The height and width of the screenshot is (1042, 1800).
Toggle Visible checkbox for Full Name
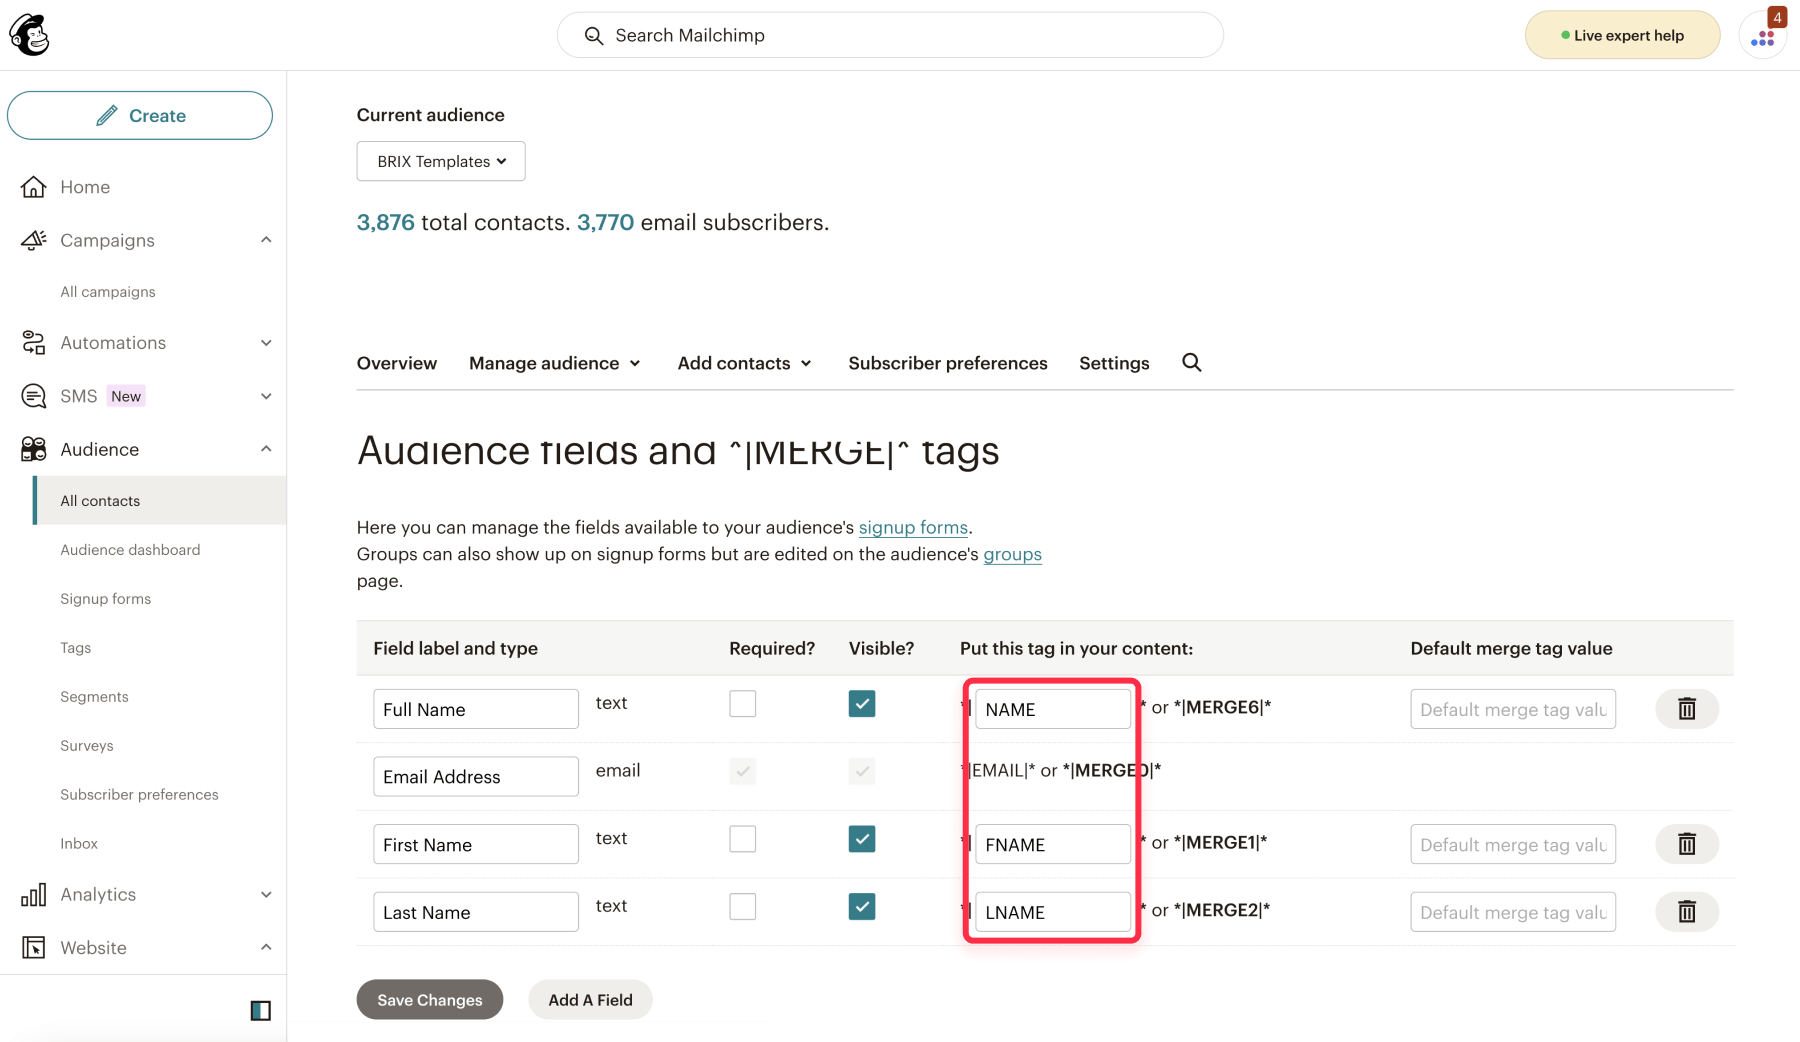point(862,704)
